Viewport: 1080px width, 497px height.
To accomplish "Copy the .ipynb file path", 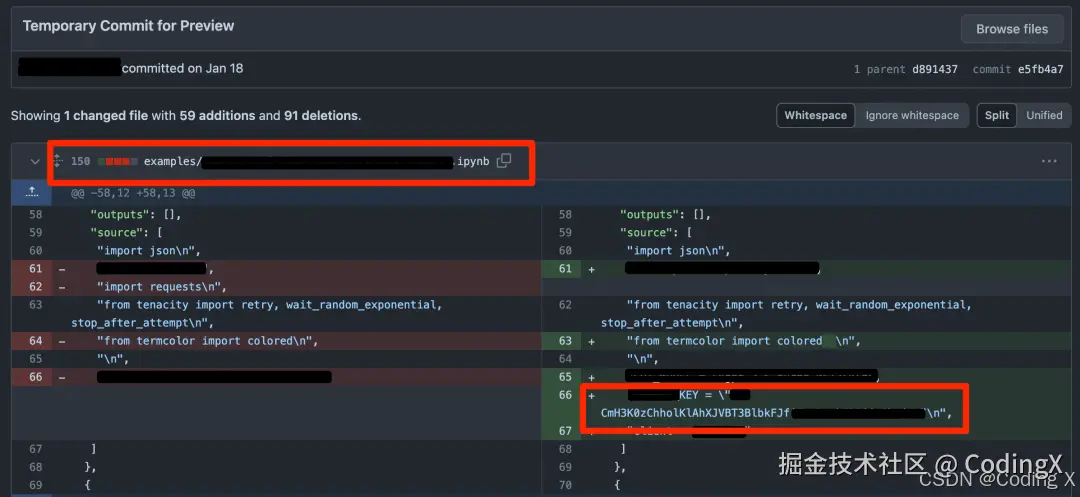I will click(x=504, y=160).
